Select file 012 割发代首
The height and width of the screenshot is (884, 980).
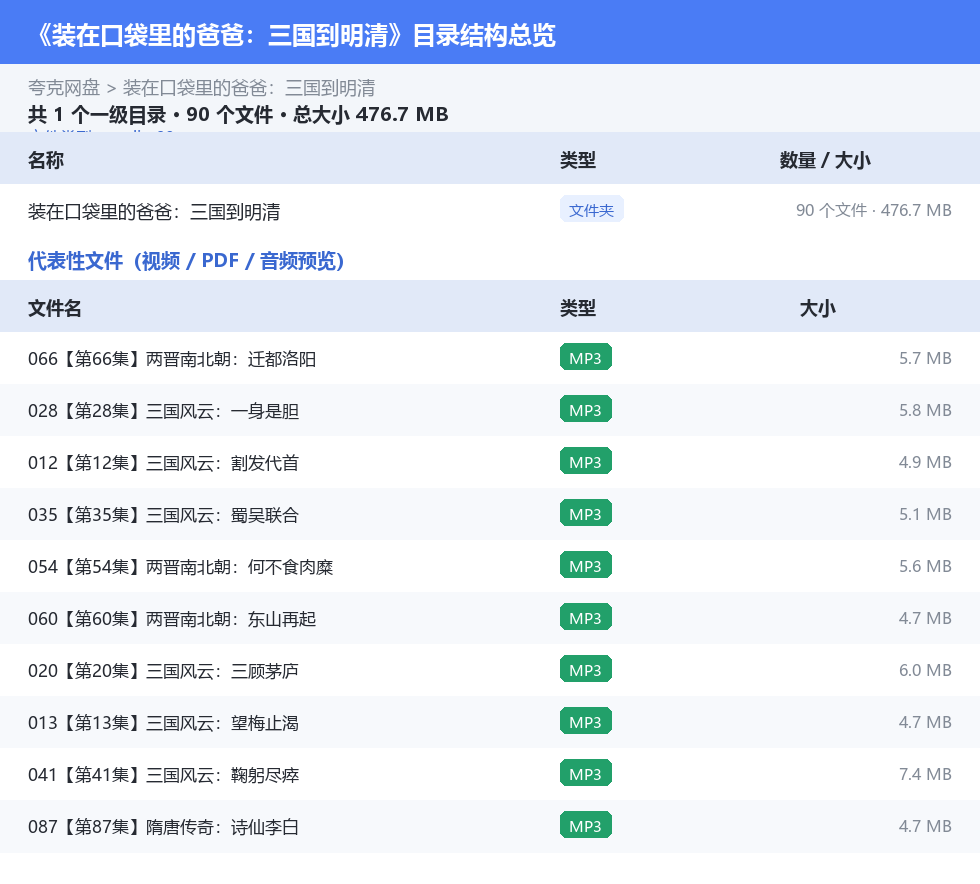(x=490, y=462)
